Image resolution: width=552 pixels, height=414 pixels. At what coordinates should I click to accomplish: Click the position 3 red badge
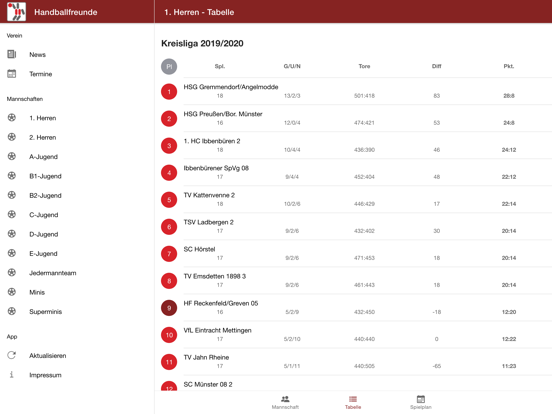pyautogui.click(x=169, y=146)
